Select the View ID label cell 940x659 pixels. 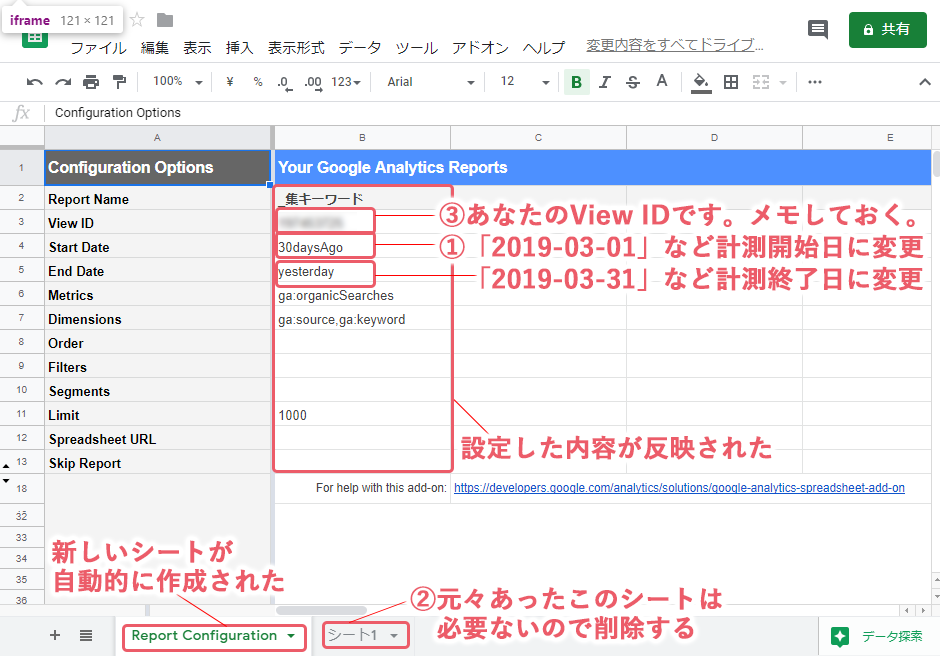[158, 223]
